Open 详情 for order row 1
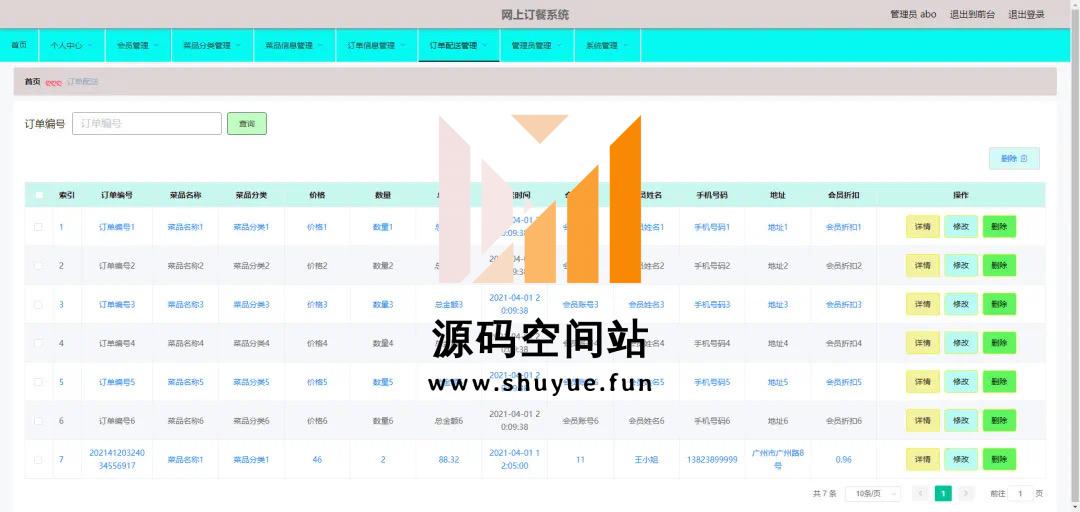The image size is (1080, 512). coord(922,227)
